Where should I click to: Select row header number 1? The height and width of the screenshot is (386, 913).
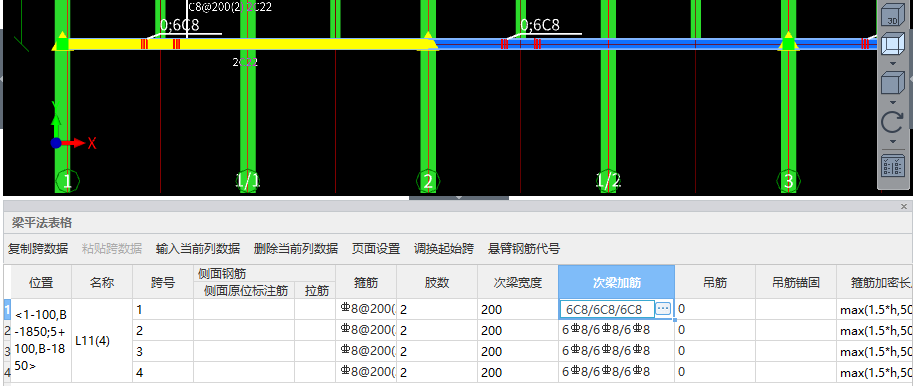click(7, 309)
